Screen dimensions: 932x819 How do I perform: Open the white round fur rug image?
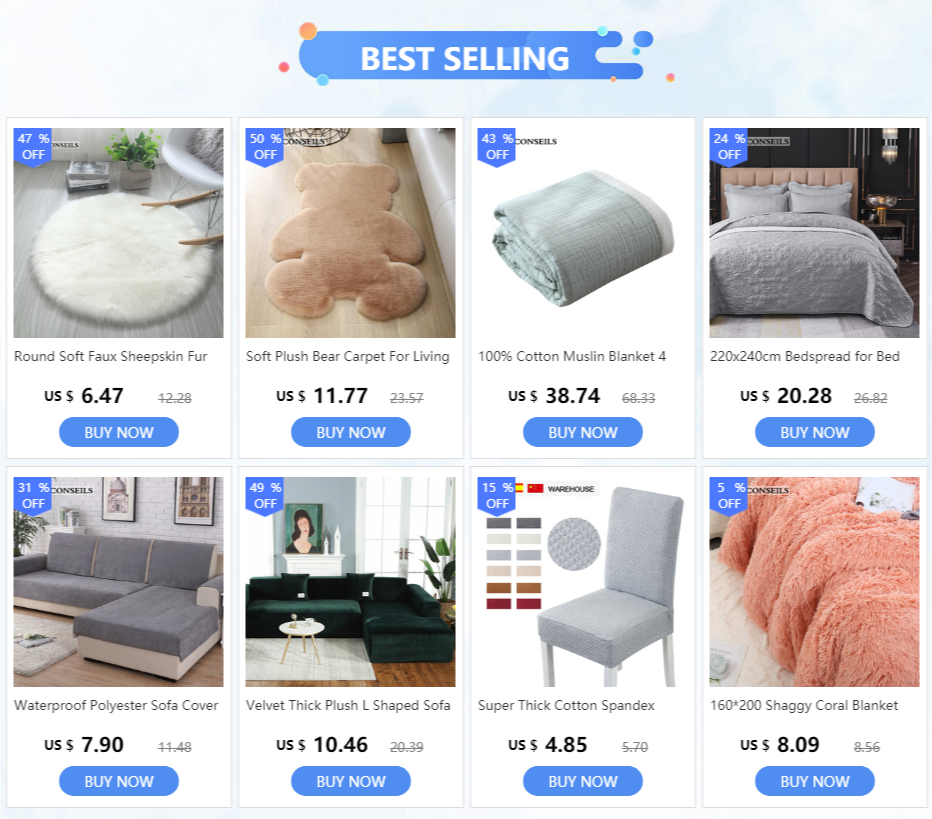[x=119, y=233]
